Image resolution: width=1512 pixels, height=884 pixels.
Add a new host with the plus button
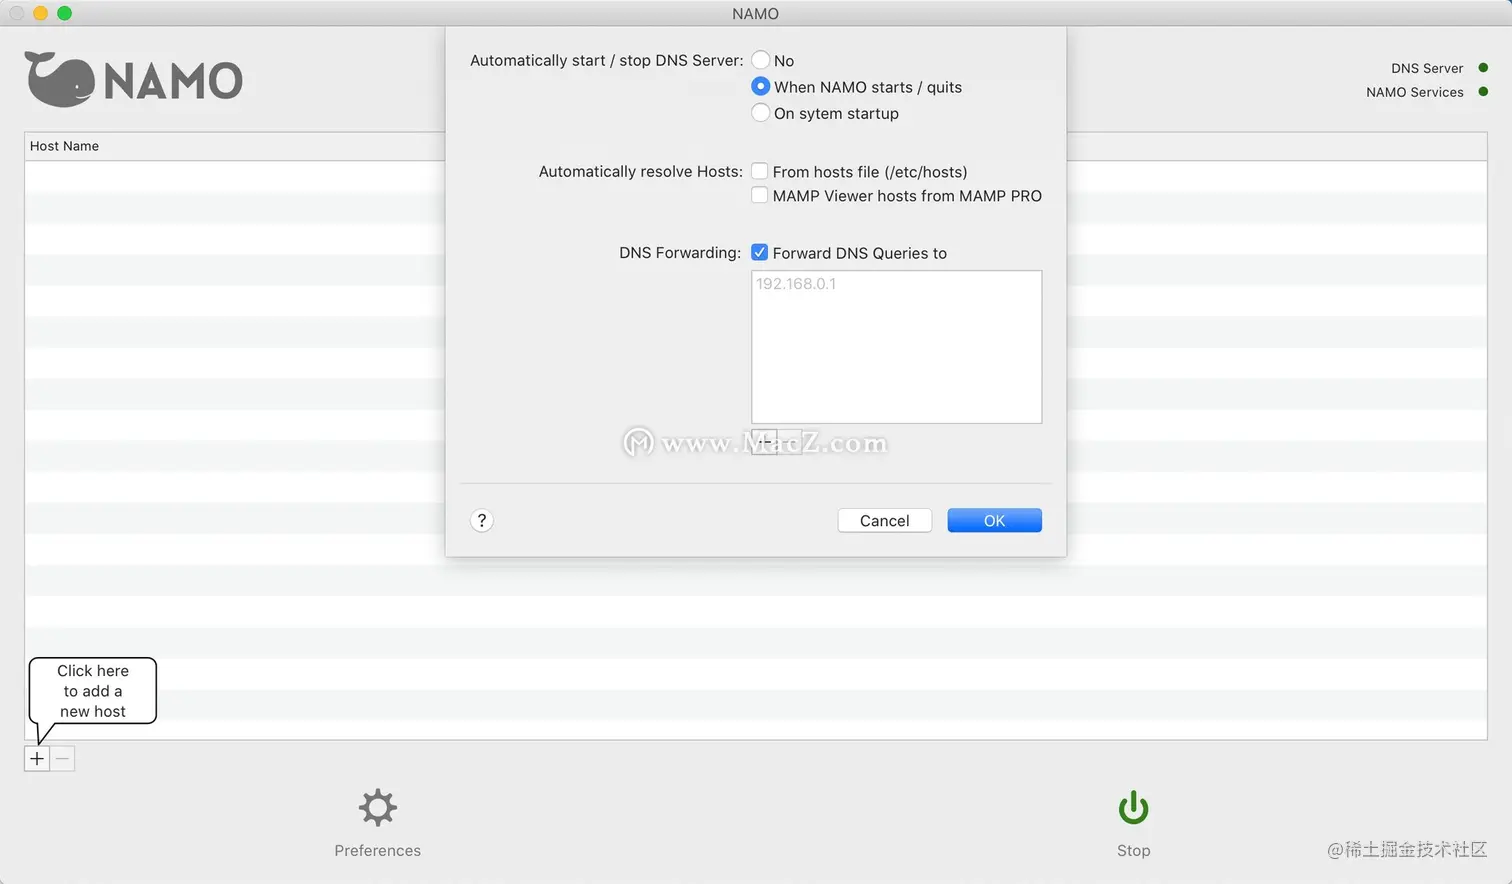point(37,759)
